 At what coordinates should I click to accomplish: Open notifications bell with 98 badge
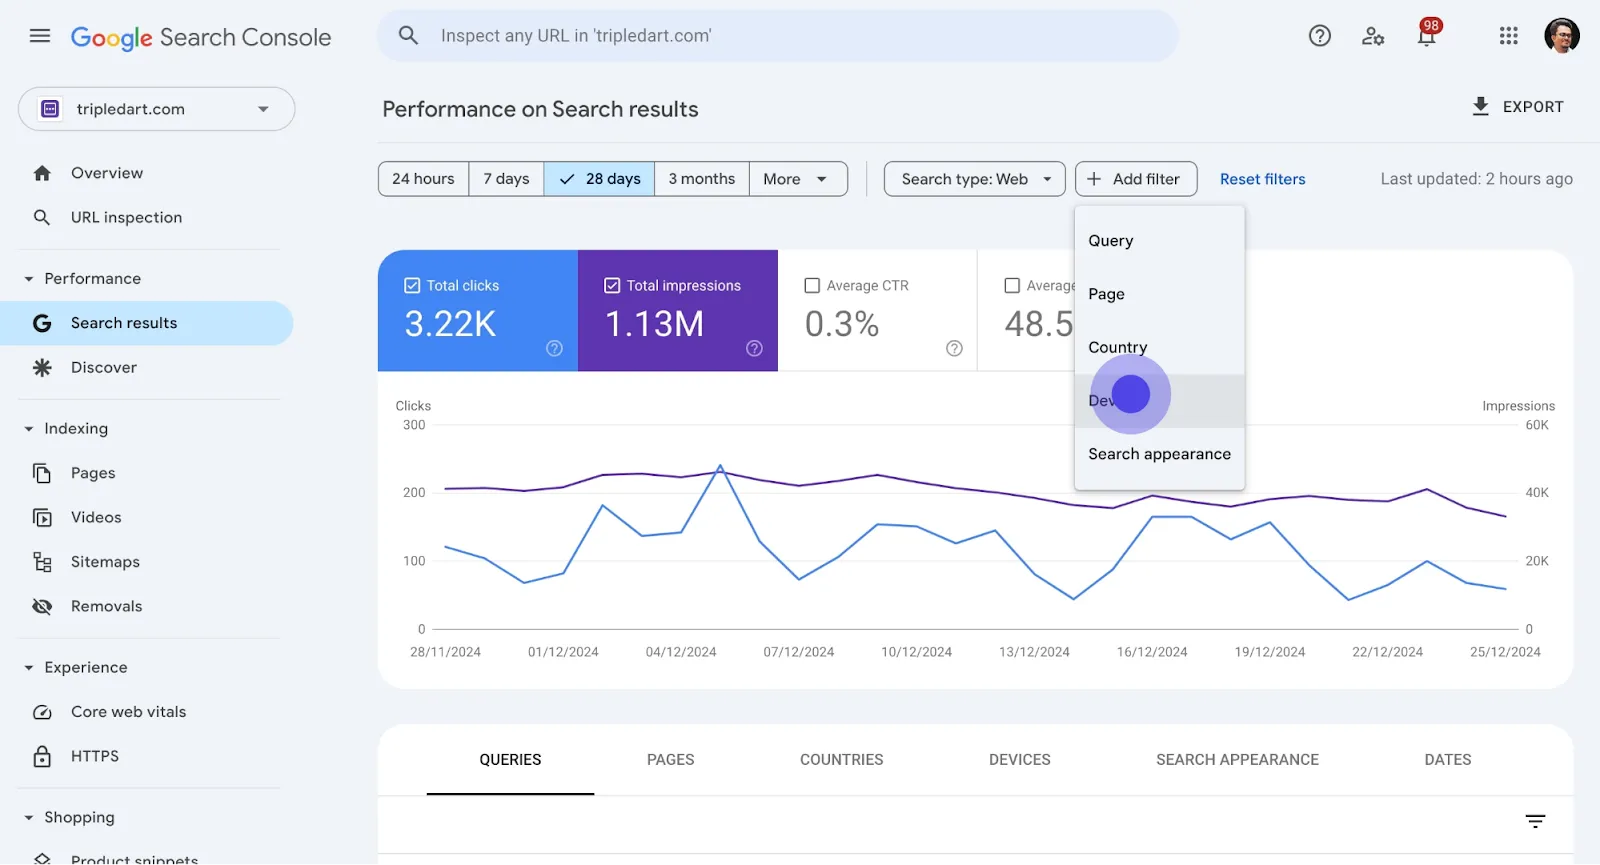tap(1427, 34)
